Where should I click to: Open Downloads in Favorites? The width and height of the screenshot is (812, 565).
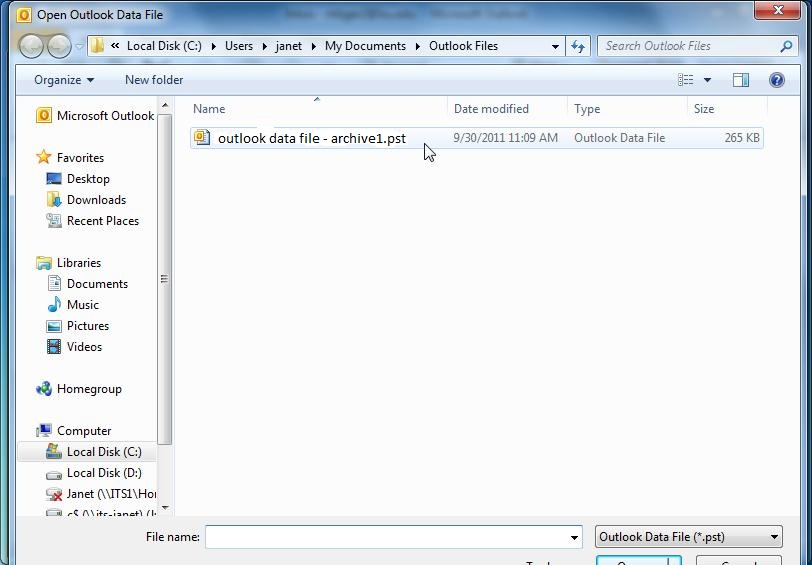click(x=96, y=200)
